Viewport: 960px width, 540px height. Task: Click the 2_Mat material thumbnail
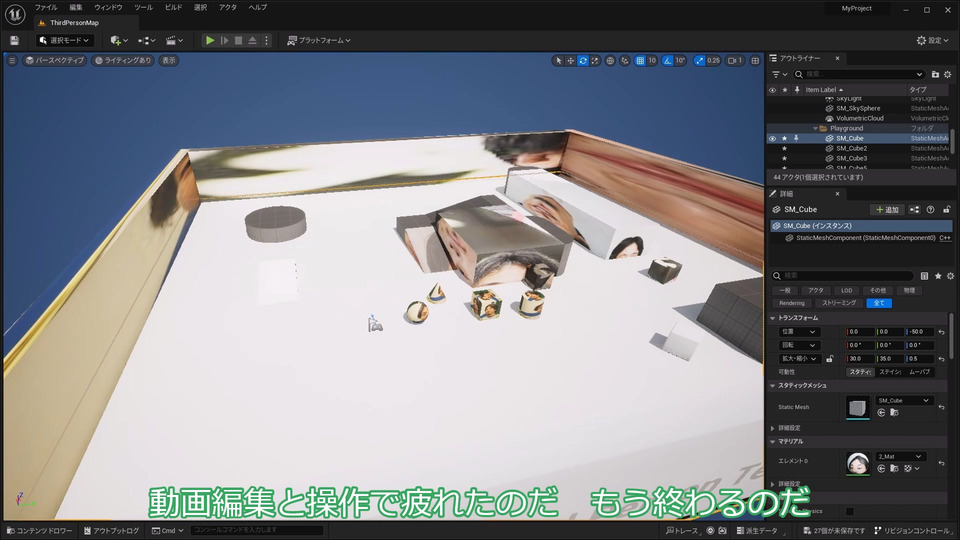click(857, 463)
